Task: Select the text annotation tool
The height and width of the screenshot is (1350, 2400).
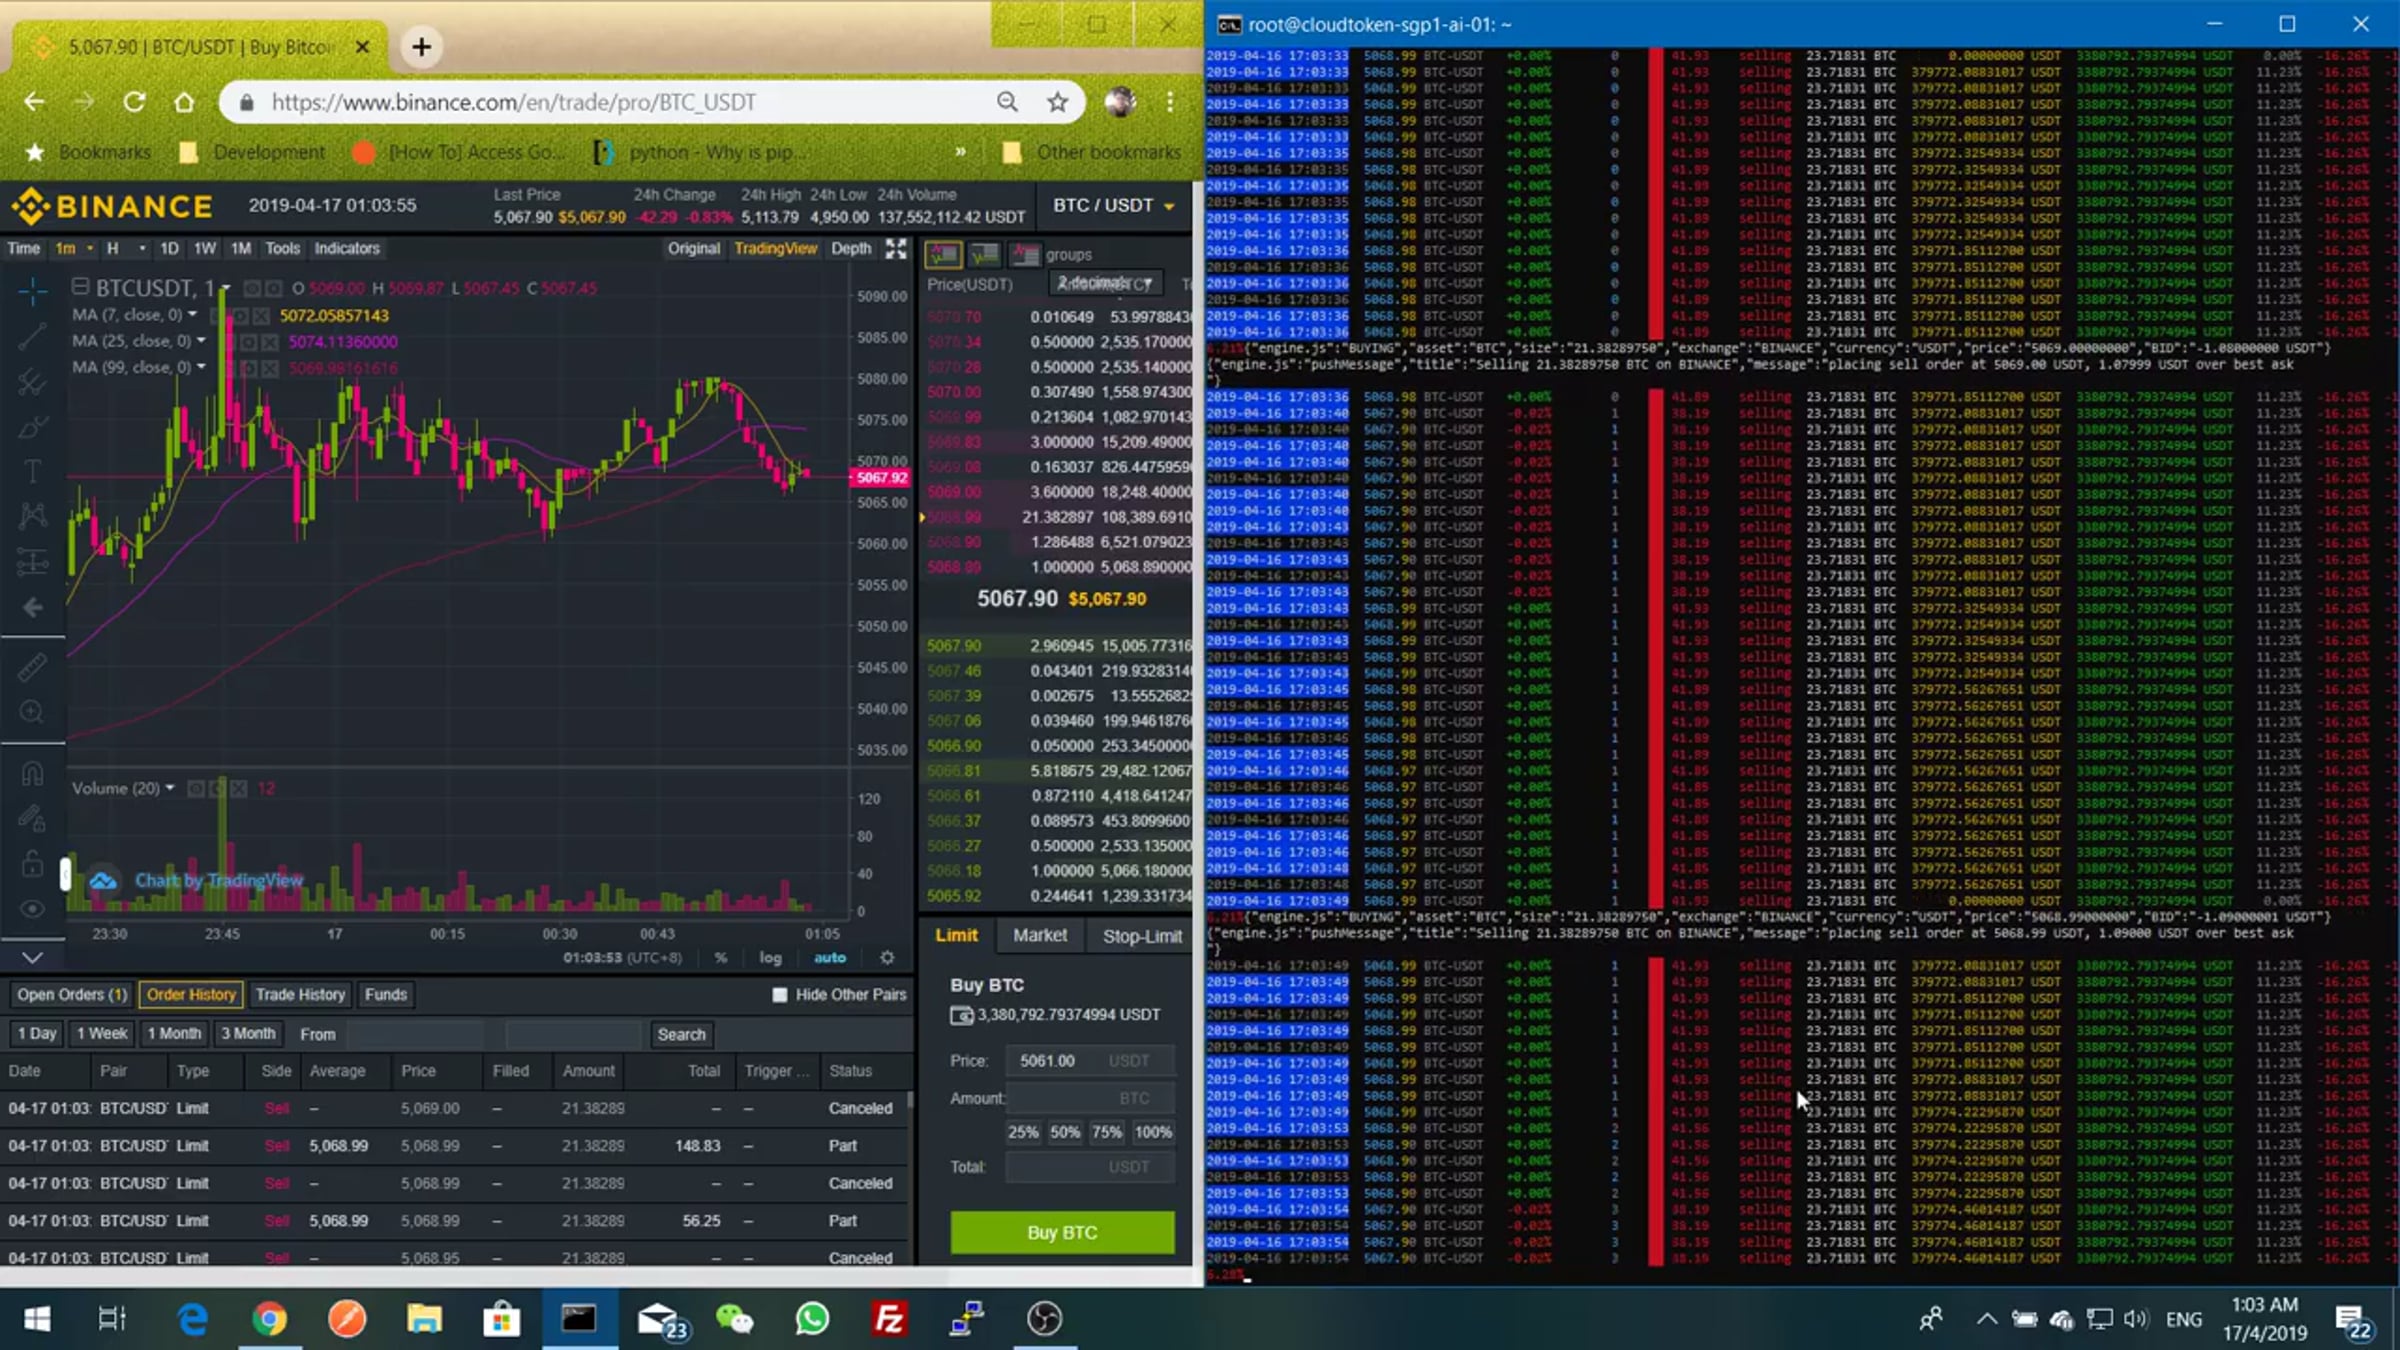Action: coord(32,471)
